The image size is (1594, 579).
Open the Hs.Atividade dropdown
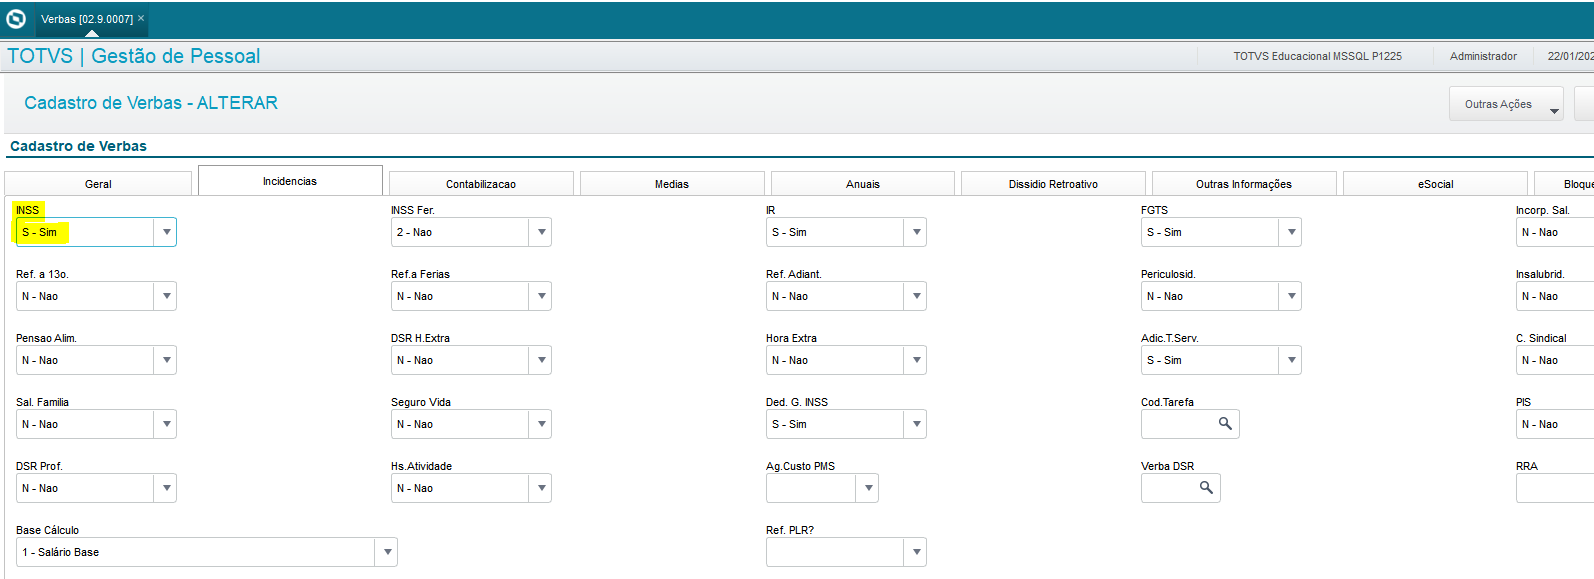click(x=541, y=488)
